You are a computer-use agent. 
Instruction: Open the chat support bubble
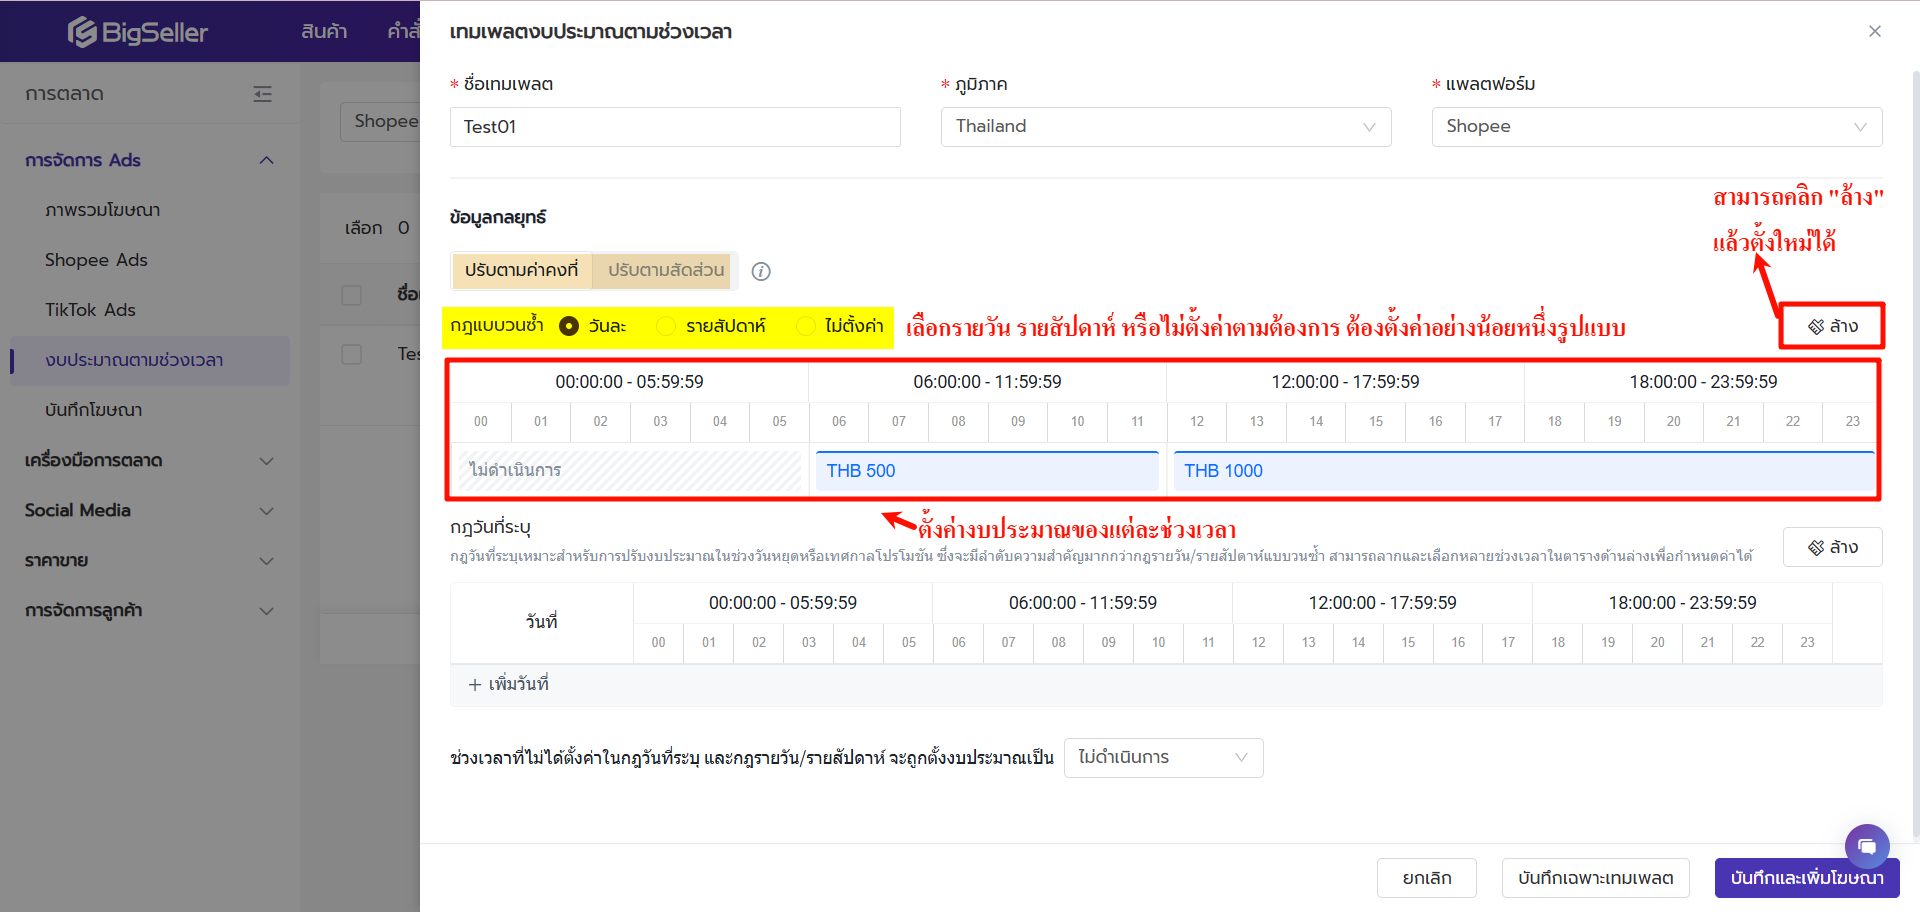point(1866,846)
